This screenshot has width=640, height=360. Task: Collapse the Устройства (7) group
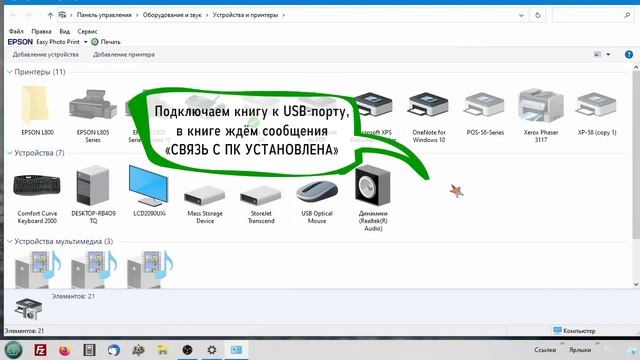coord(10,153)
